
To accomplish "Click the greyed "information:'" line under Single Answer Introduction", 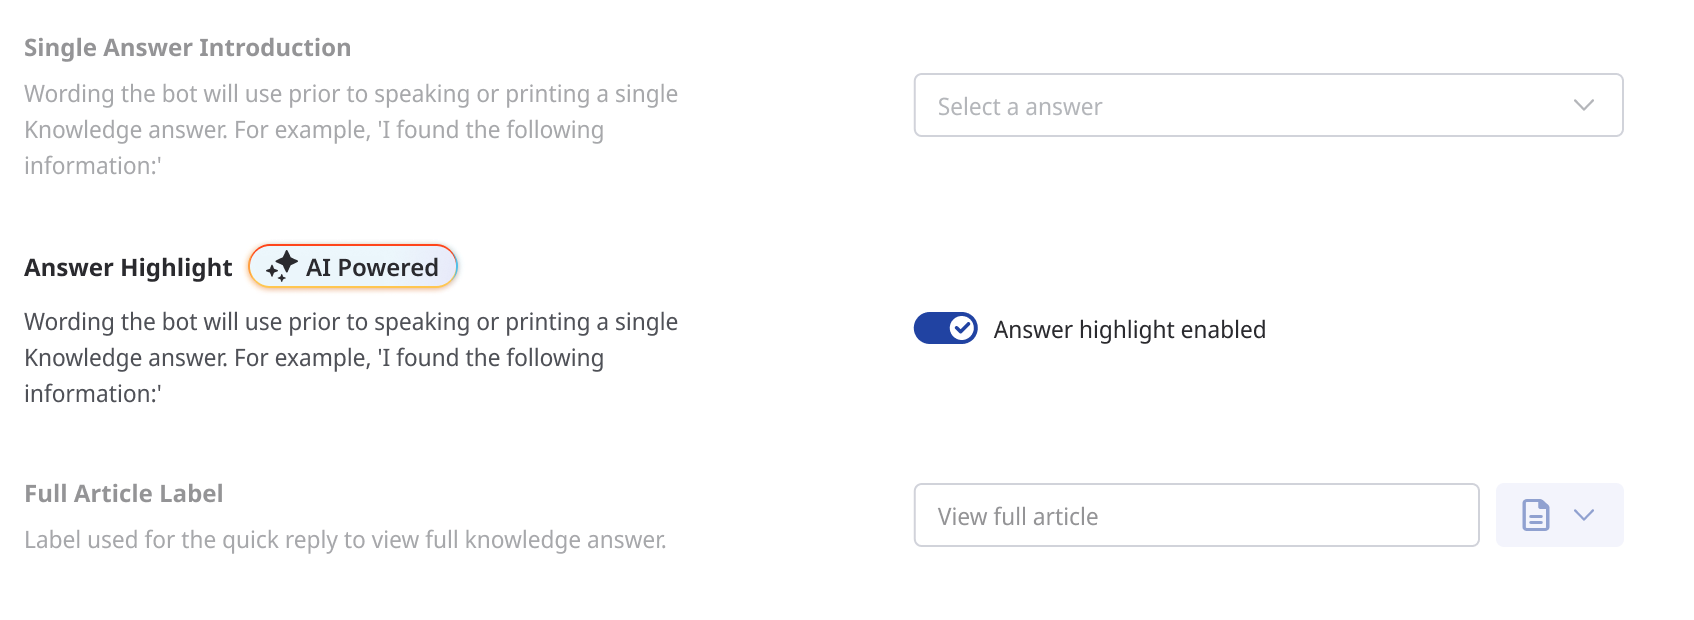I will coord(92,166).
